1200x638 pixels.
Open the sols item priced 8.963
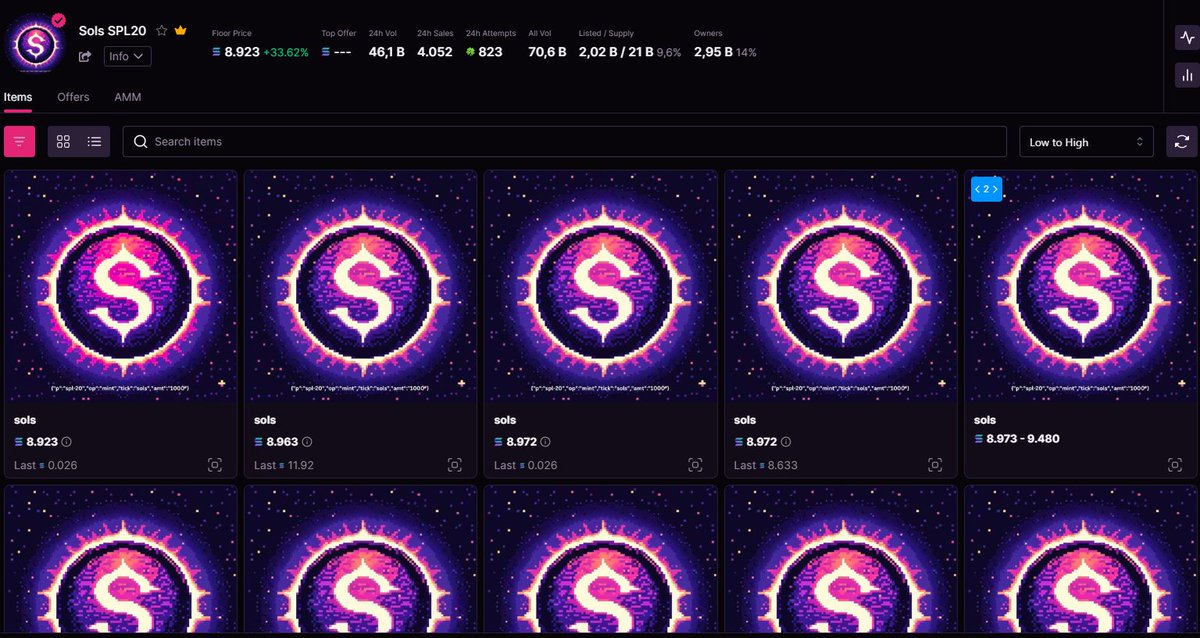pyautogui.click(x=361, y=323)
